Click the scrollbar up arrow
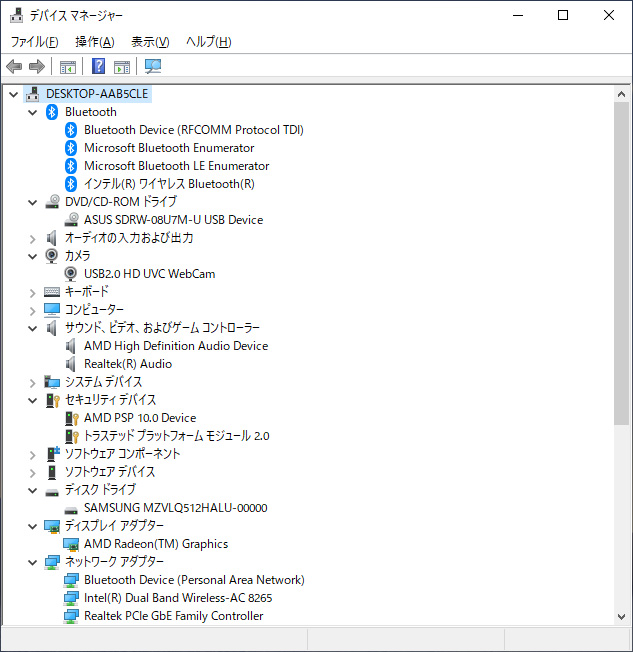This screenshot has width=633, height=652. [621, 94]
